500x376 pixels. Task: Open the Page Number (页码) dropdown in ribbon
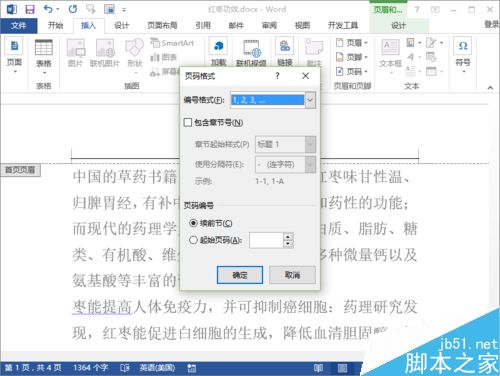click(352, 71)
